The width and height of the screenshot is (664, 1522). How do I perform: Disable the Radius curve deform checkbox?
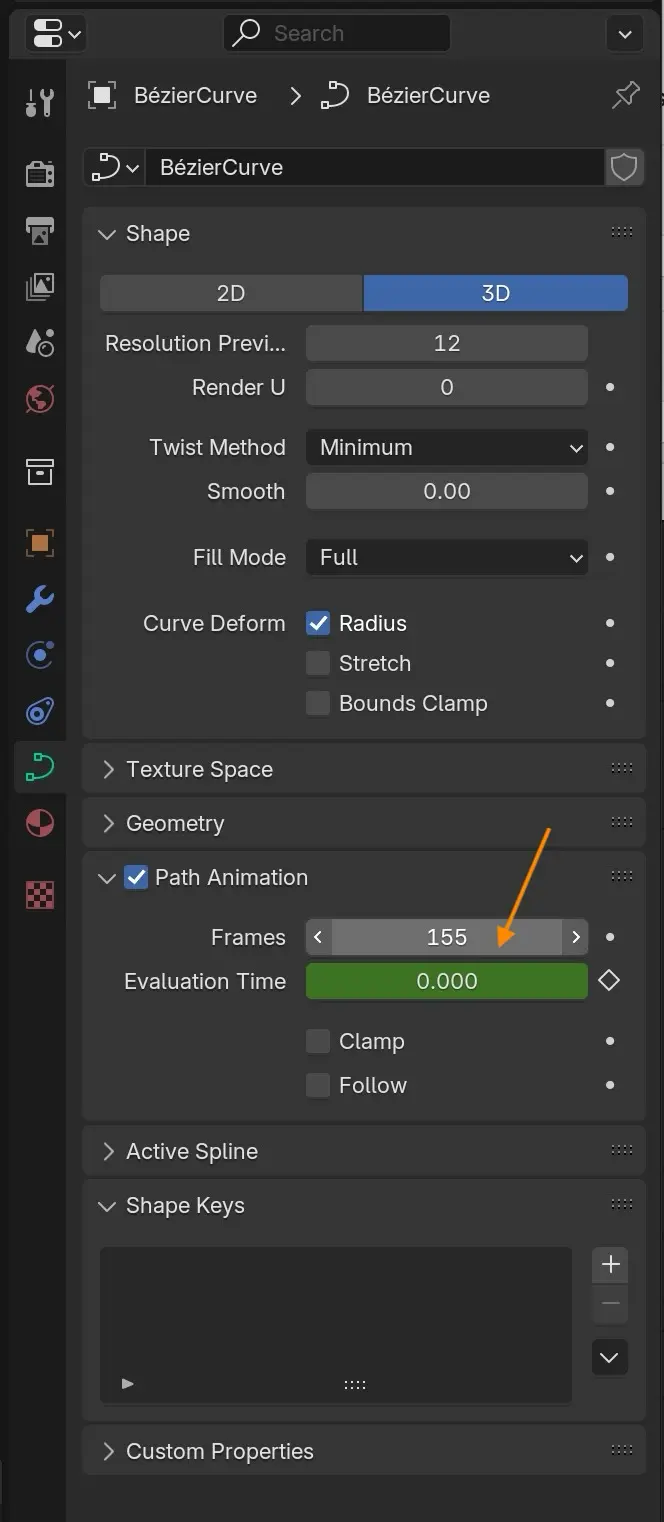[x=318, y=623]
